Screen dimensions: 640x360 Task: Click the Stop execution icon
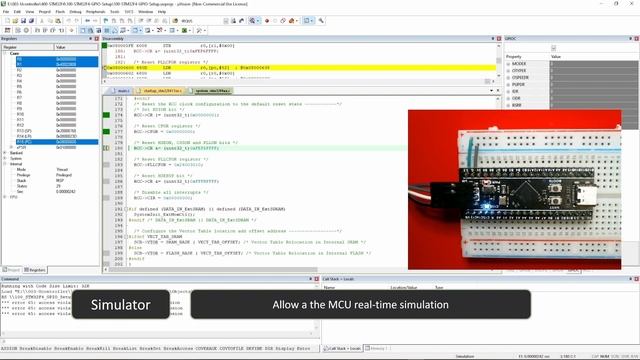tap(26, 30)
